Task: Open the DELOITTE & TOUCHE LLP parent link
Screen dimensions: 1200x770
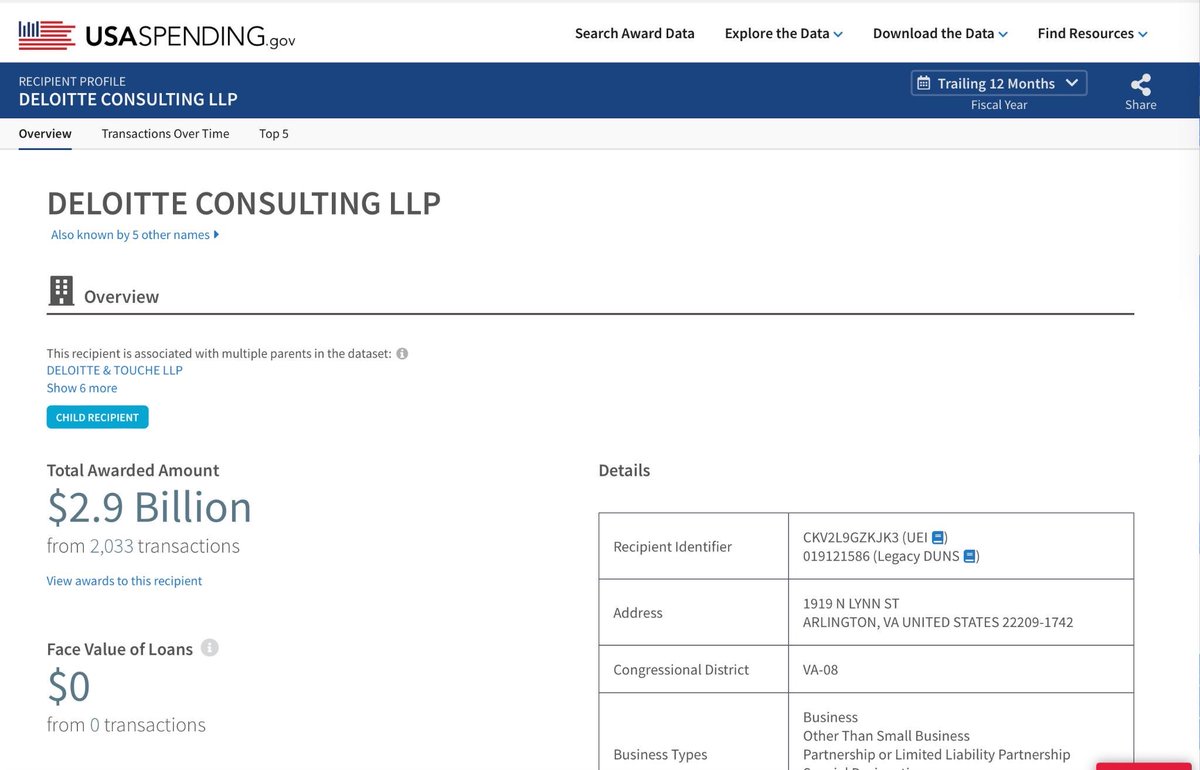Action: point(115,370)
